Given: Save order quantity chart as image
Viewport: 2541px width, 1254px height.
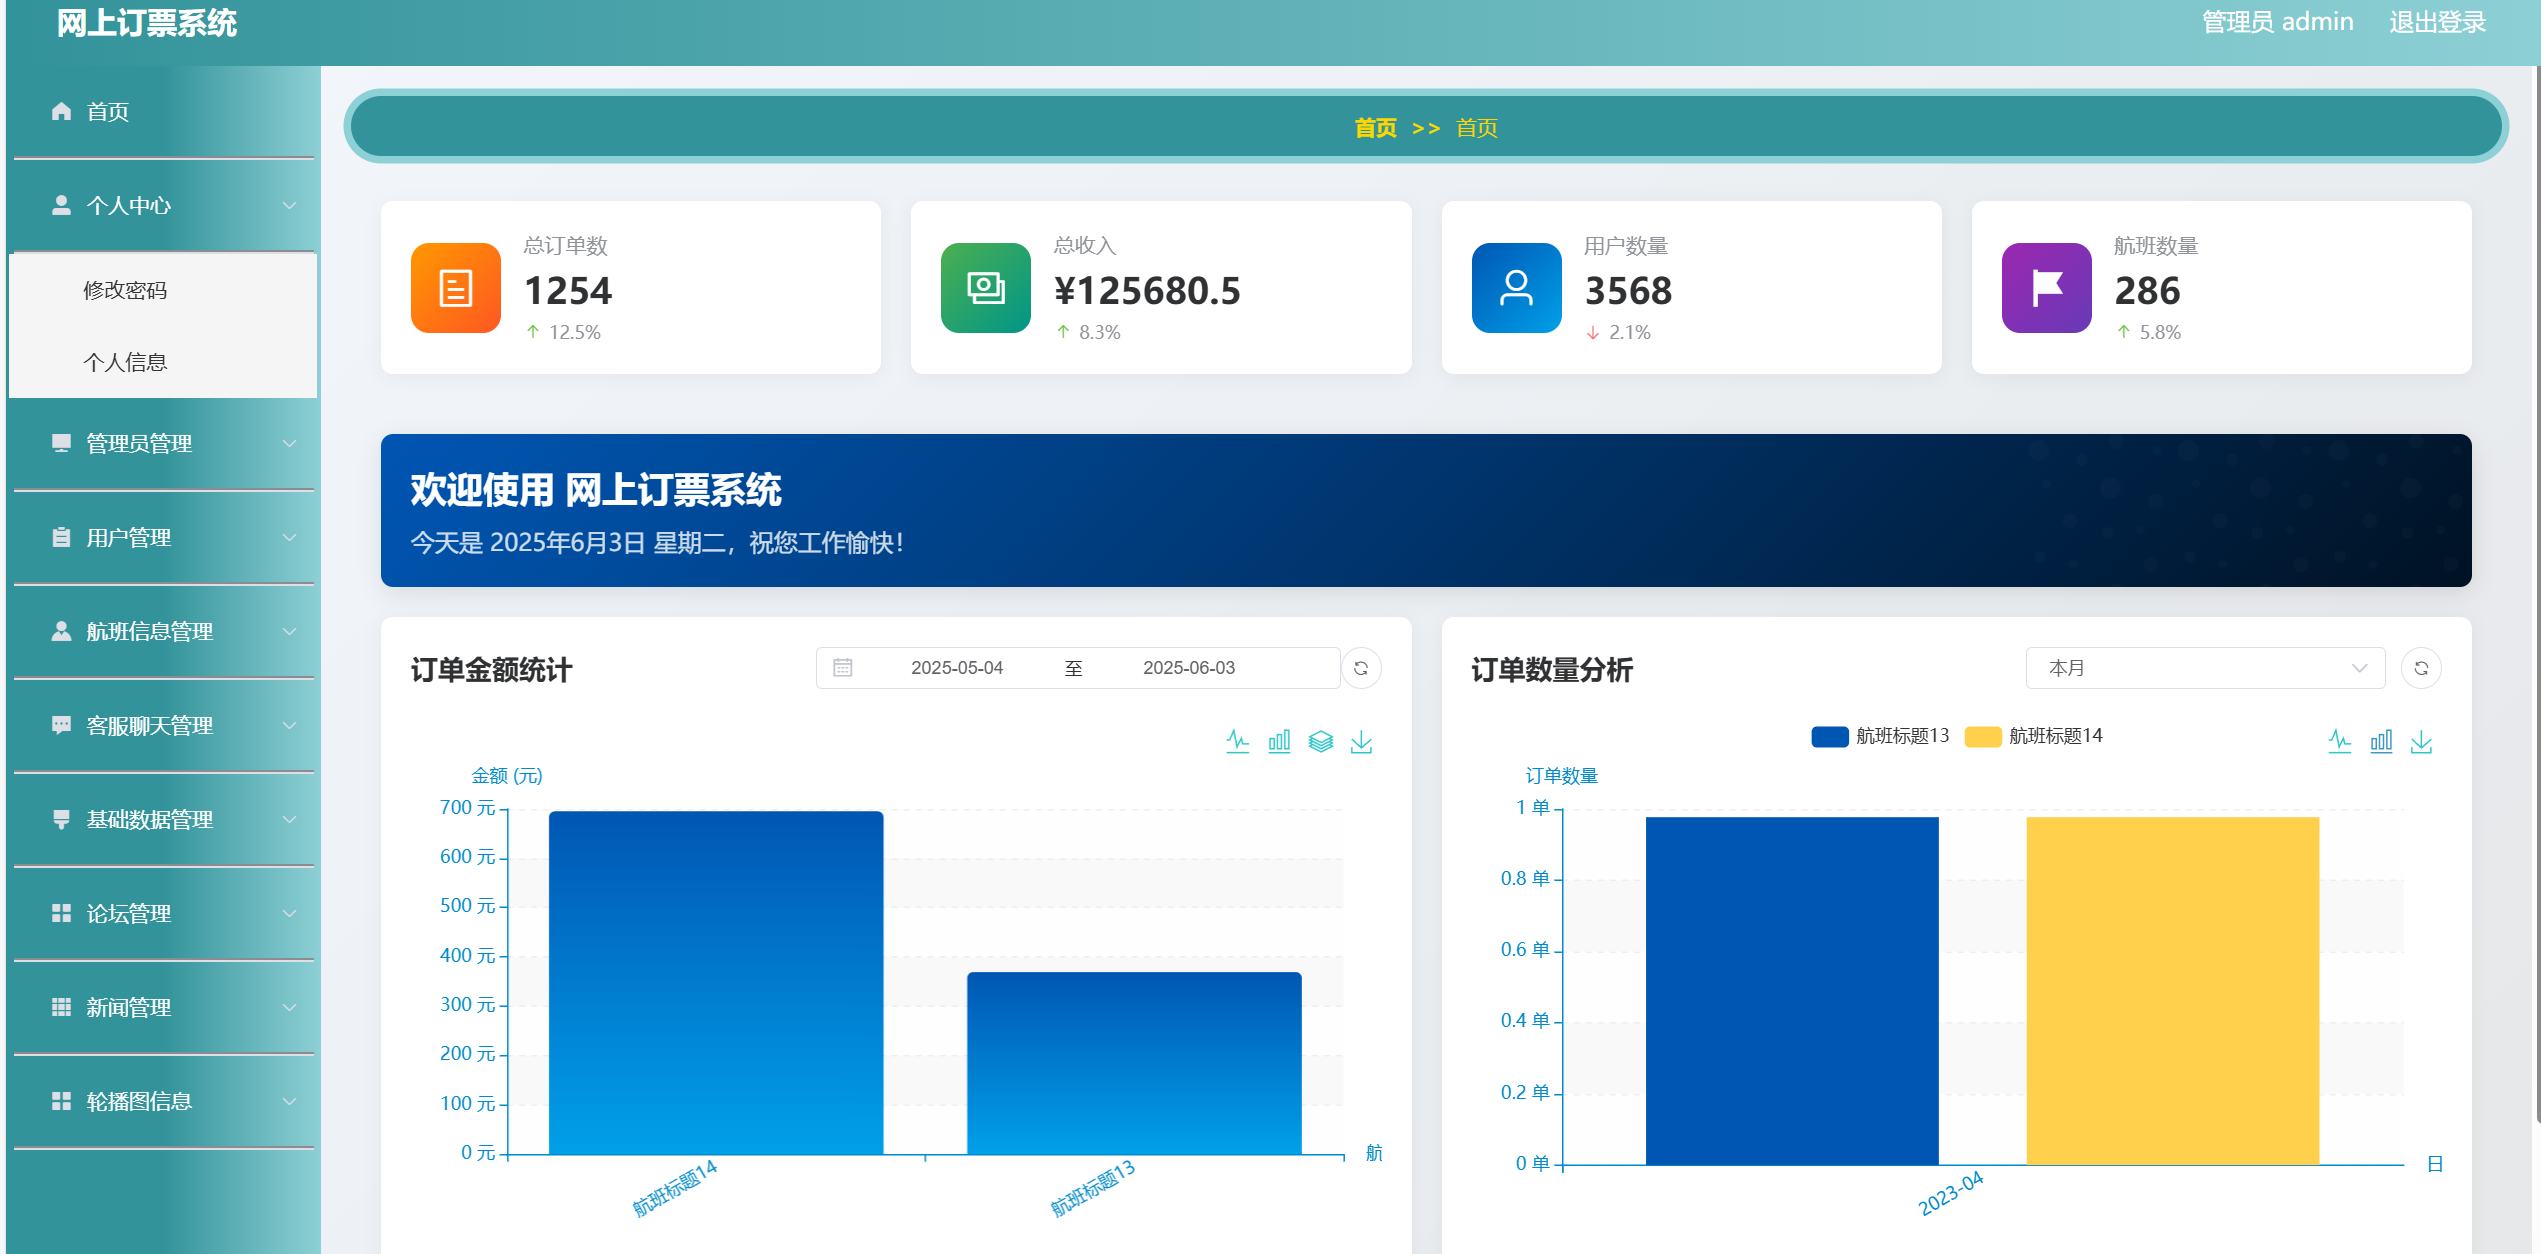Looking at the screenshot, I should click(2421, 741).
